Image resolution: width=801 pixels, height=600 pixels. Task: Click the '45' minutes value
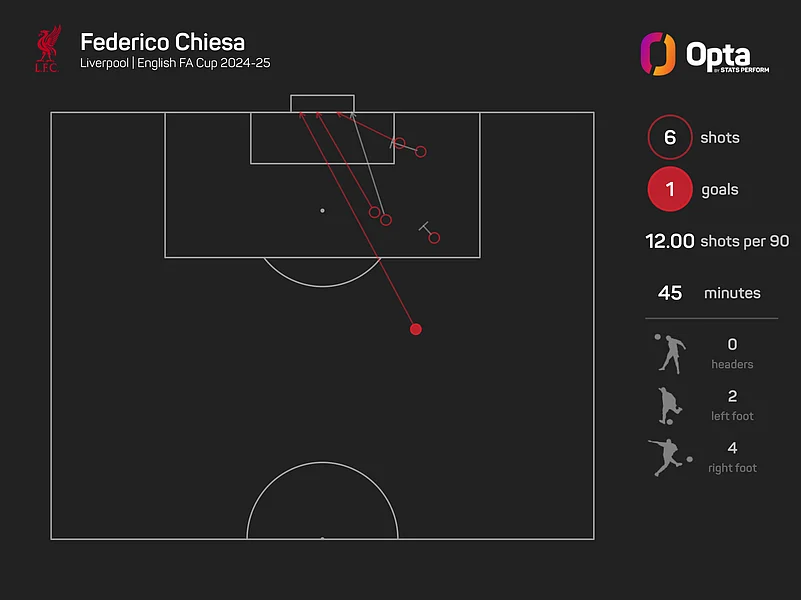pyautogui.click(x=670, y=293)
